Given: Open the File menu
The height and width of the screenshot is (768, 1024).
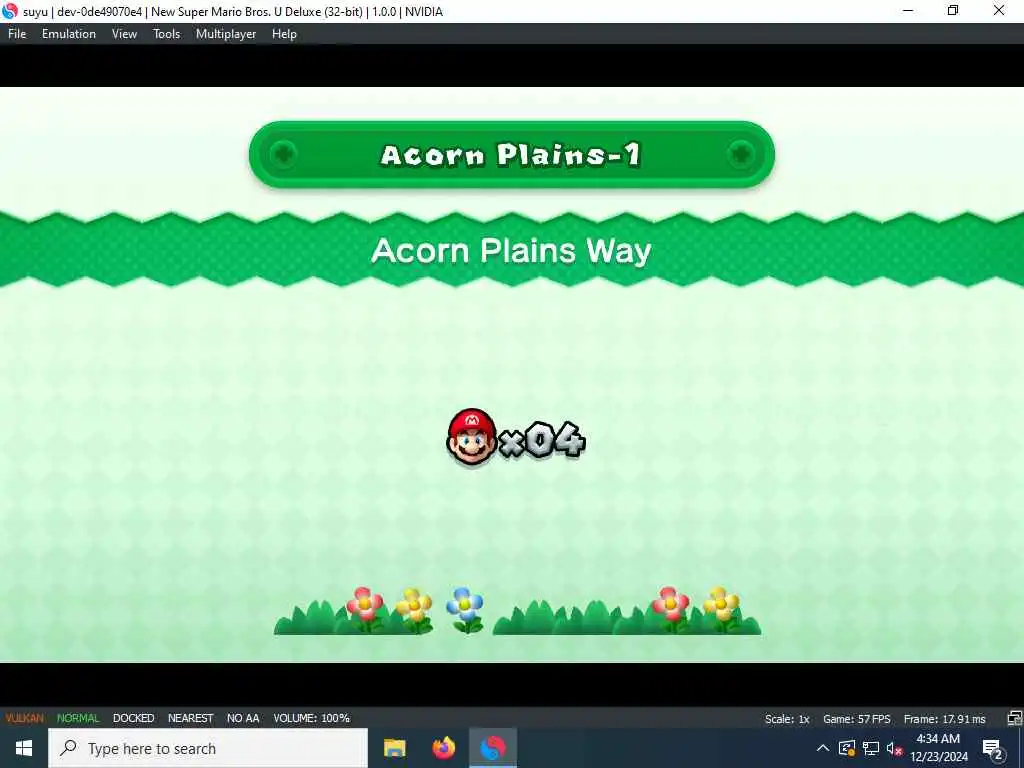Looking at the screenshot, I should 17,34.
